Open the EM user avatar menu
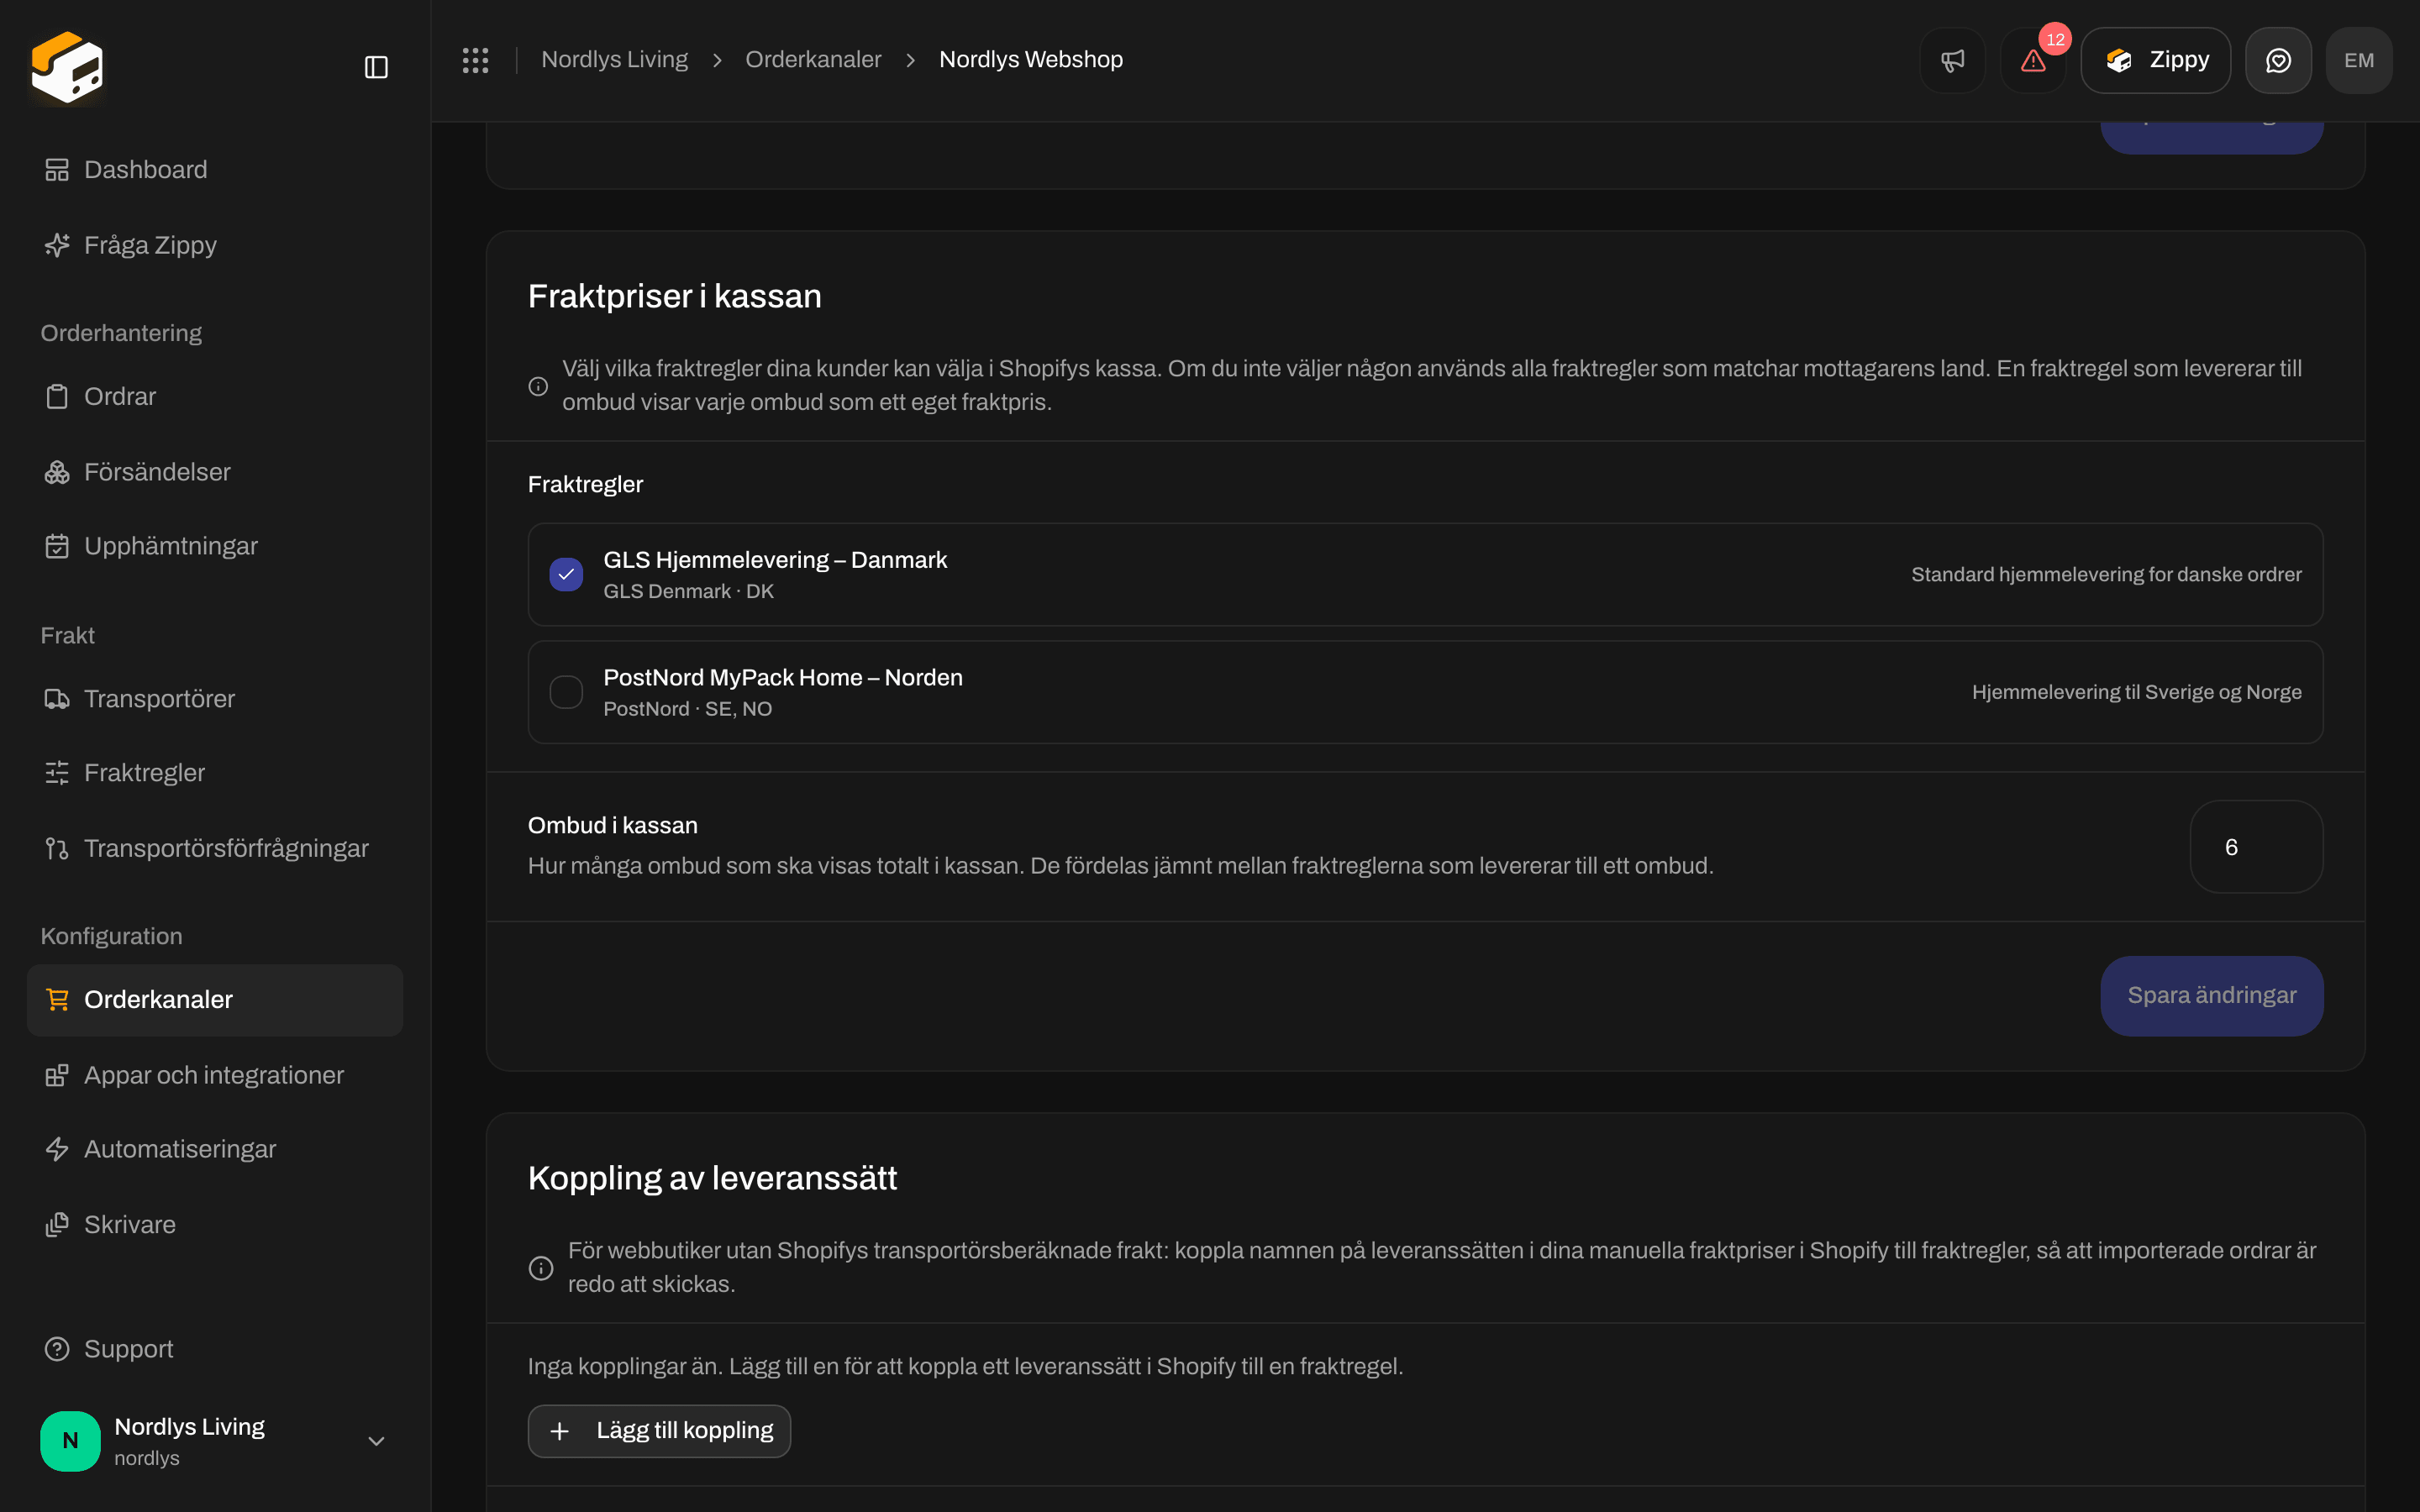Image resolution: width=2420 pixels, height=1512 pixels. click(x=2358, y=60)
